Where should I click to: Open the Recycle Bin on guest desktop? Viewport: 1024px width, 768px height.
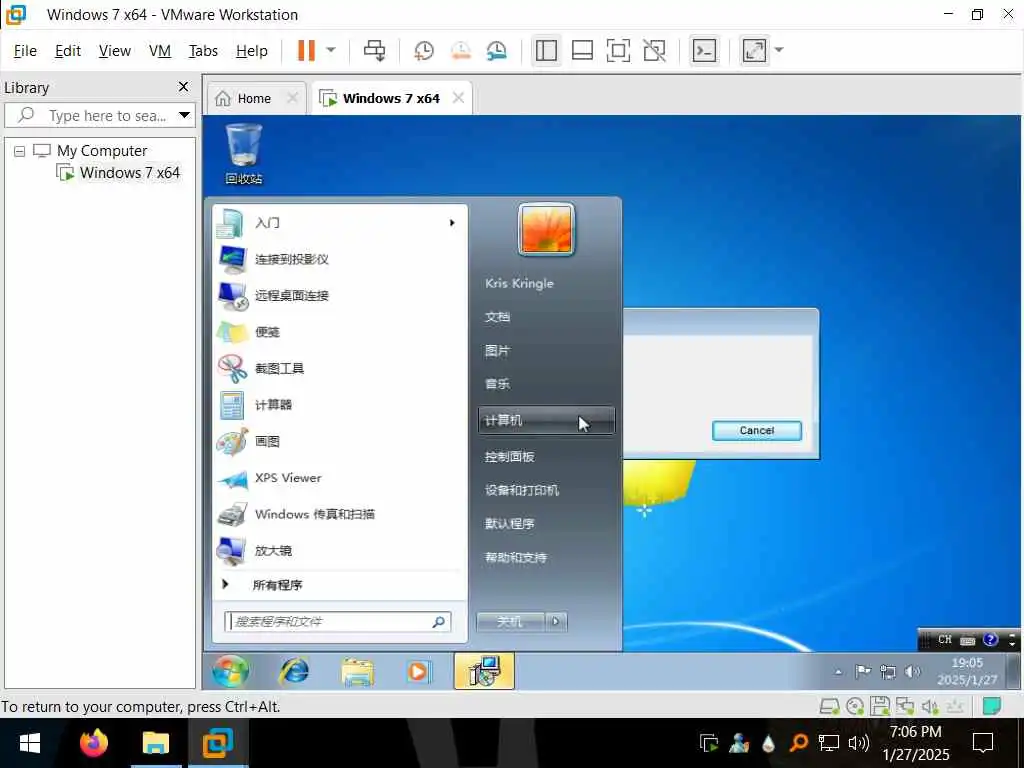pyautogui.click(x=244, y=153)
